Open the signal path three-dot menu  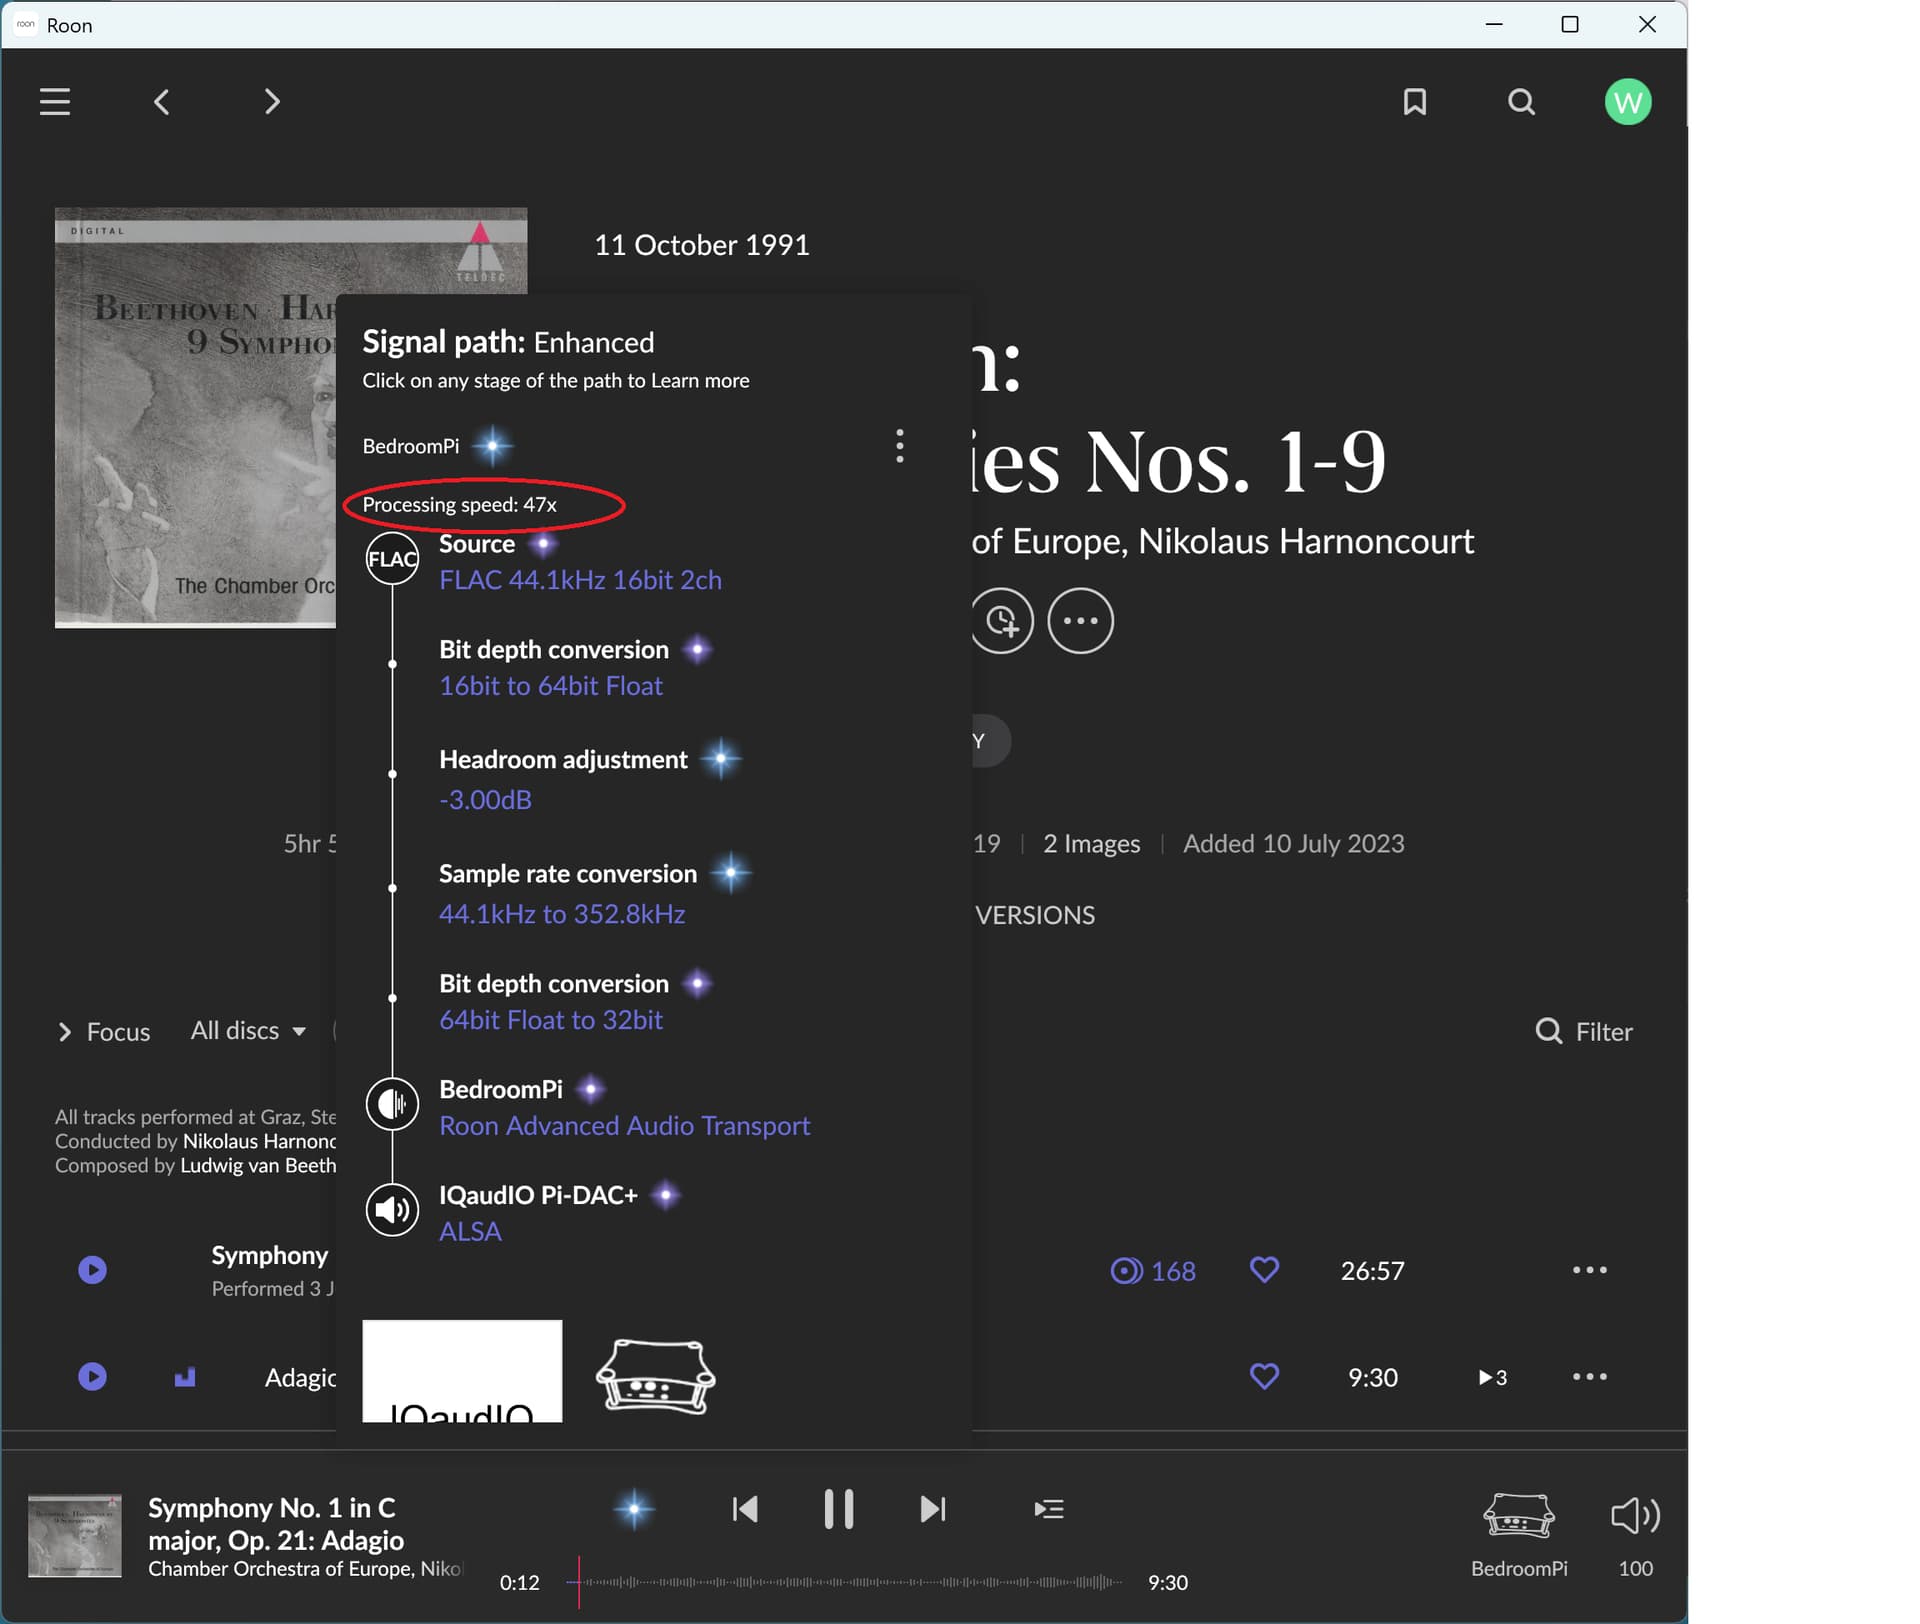900,446
